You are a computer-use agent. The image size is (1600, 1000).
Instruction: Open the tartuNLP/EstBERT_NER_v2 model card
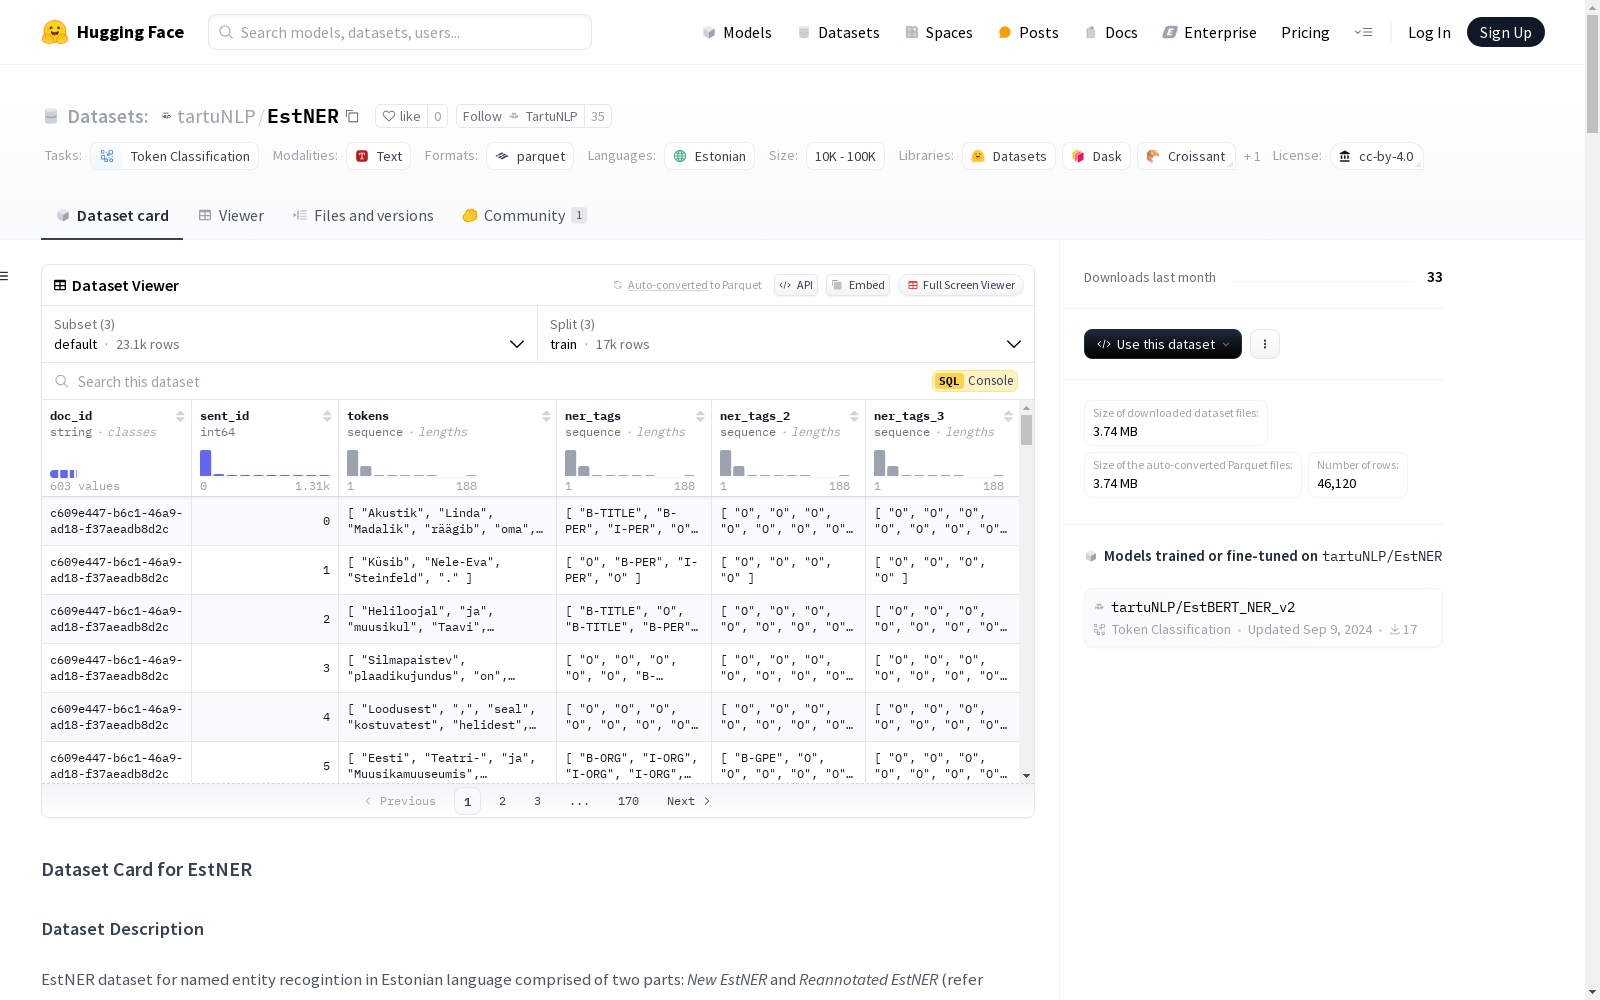coord(1263,618)
